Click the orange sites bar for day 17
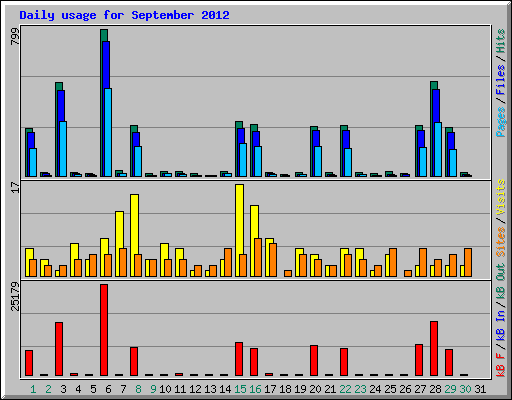 pyautogui.click(x=273, y=260)
